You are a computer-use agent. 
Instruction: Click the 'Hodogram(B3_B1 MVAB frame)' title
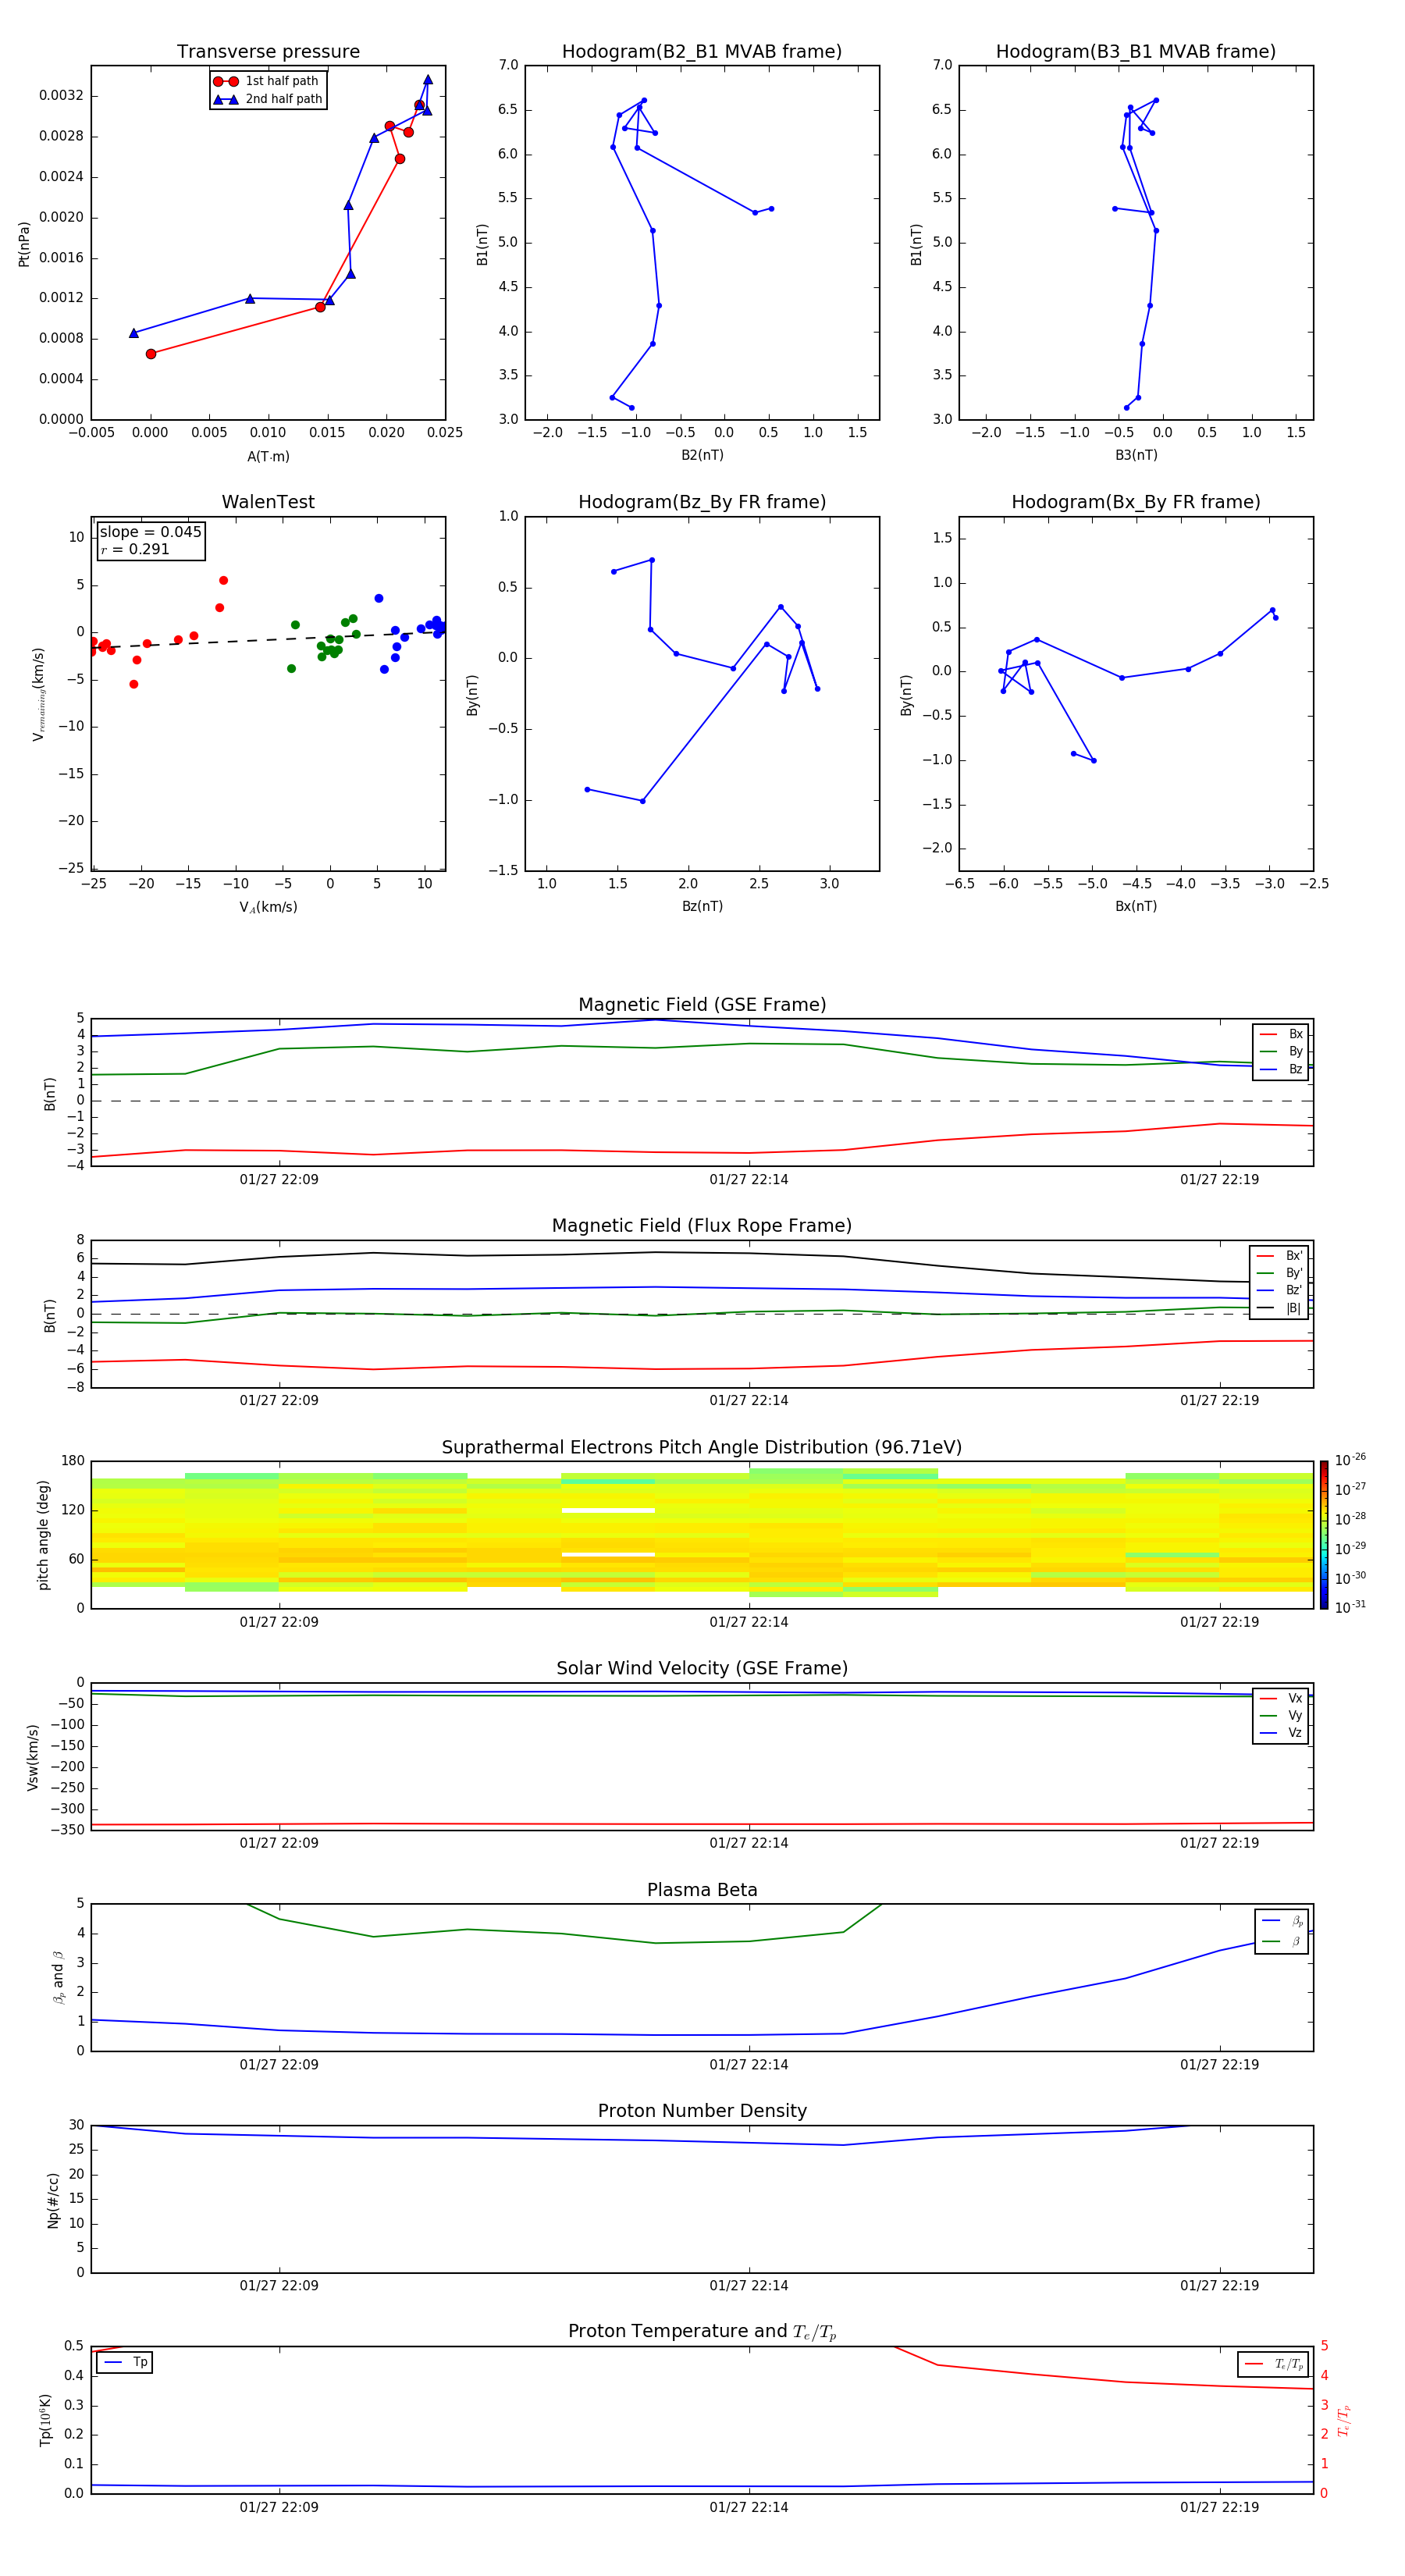click(1136, 52)
